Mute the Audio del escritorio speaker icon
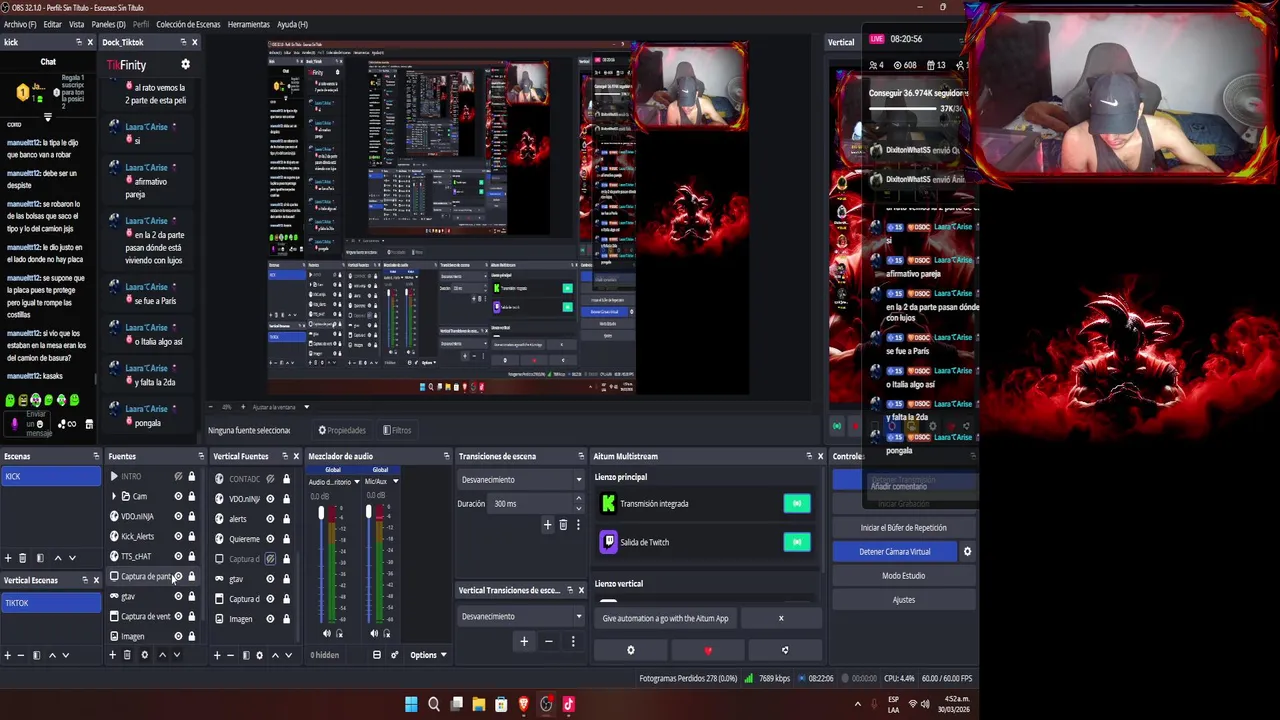This screenshot has height=720, width=1280. [x=326, y=633]
